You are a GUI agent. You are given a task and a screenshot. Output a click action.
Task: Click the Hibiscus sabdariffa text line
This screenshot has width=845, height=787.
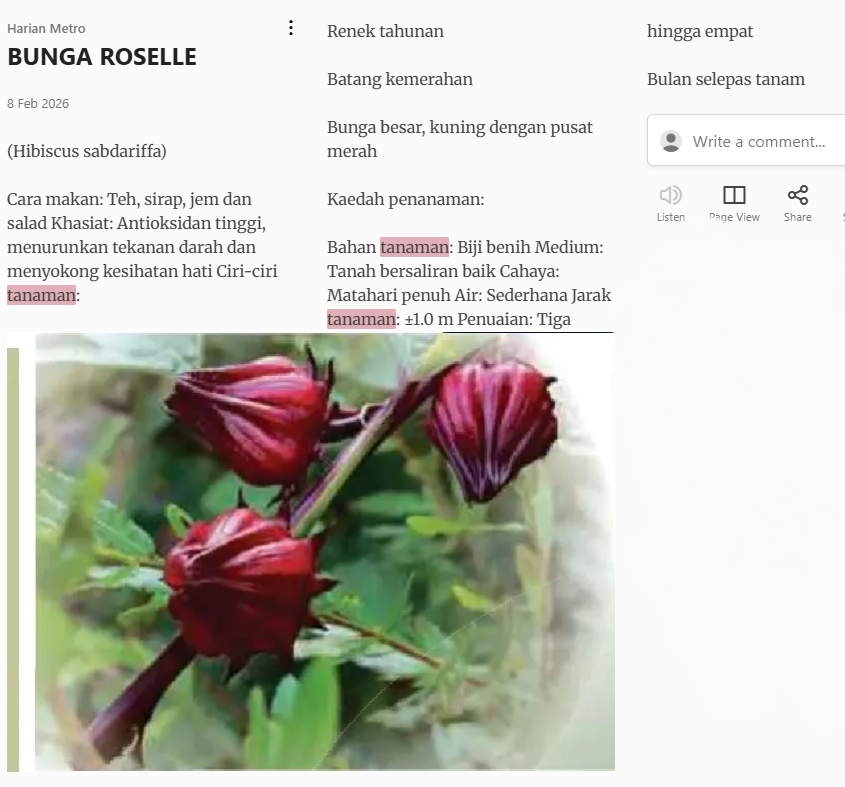tap(87, 151)
